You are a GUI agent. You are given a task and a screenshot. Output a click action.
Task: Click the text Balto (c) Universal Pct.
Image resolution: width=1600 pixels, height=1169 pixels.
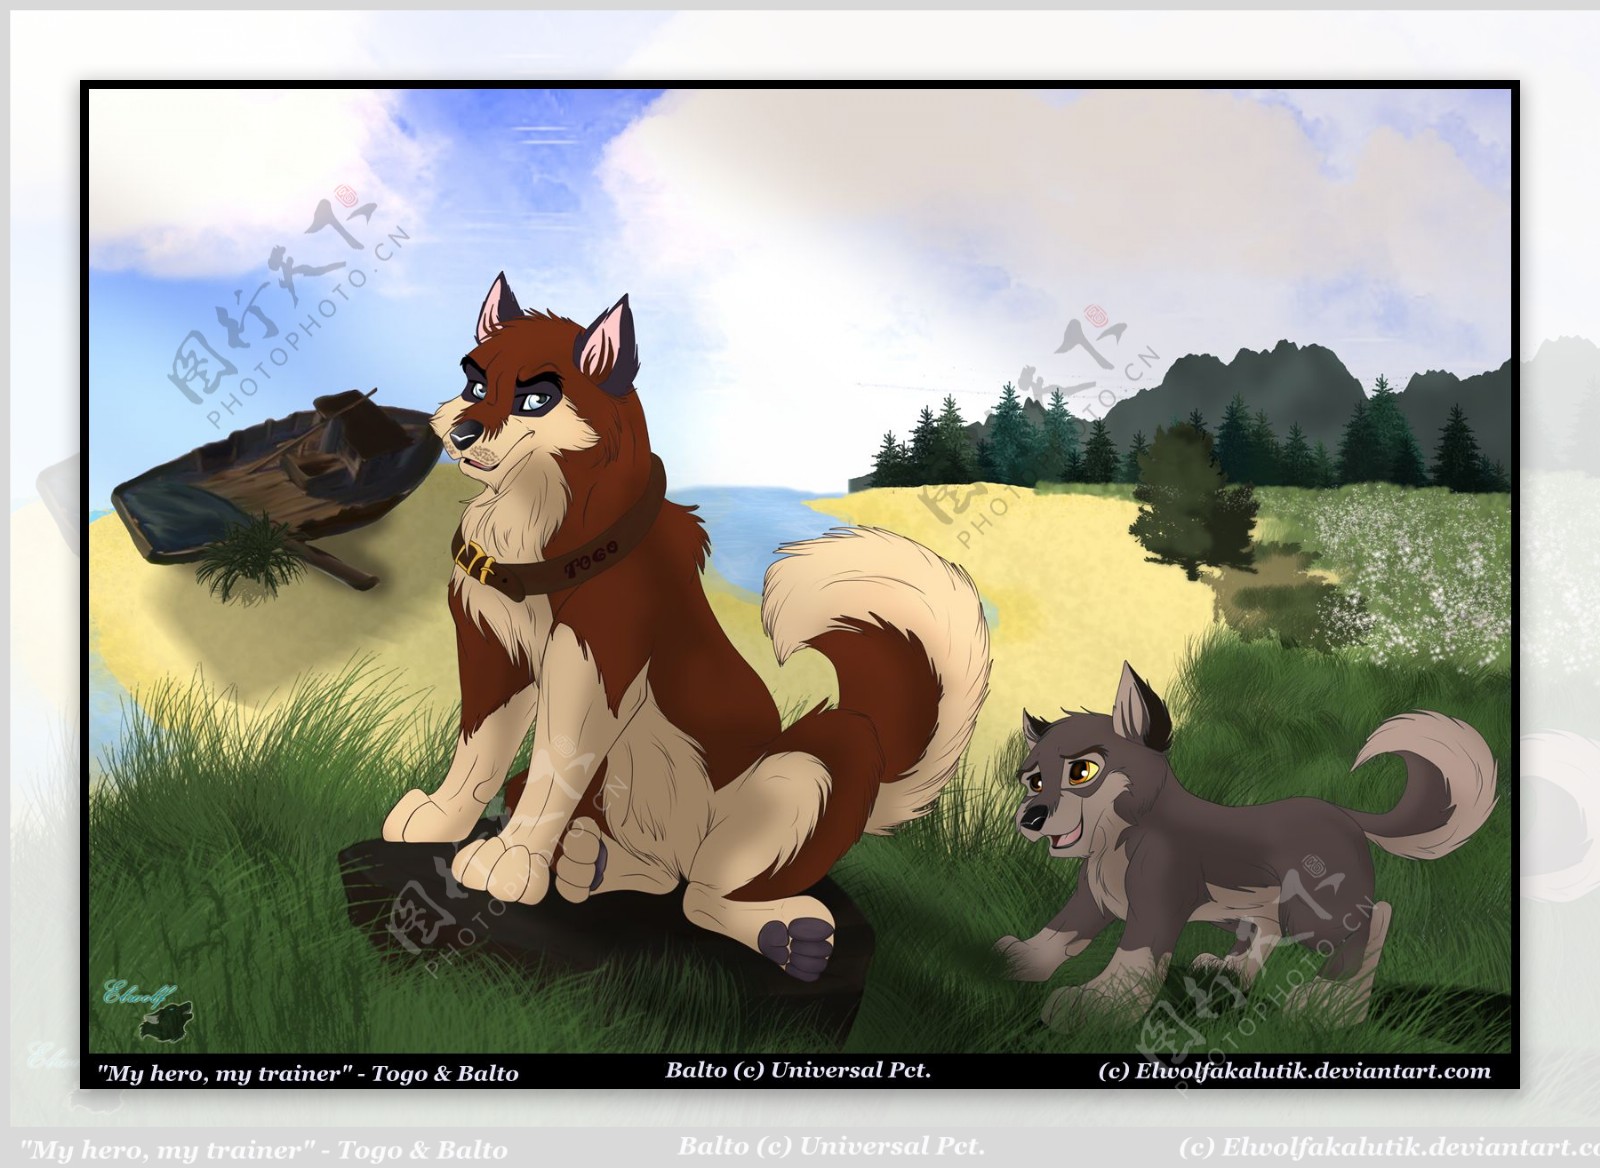pyautogui.click(x=798, y=1070)
